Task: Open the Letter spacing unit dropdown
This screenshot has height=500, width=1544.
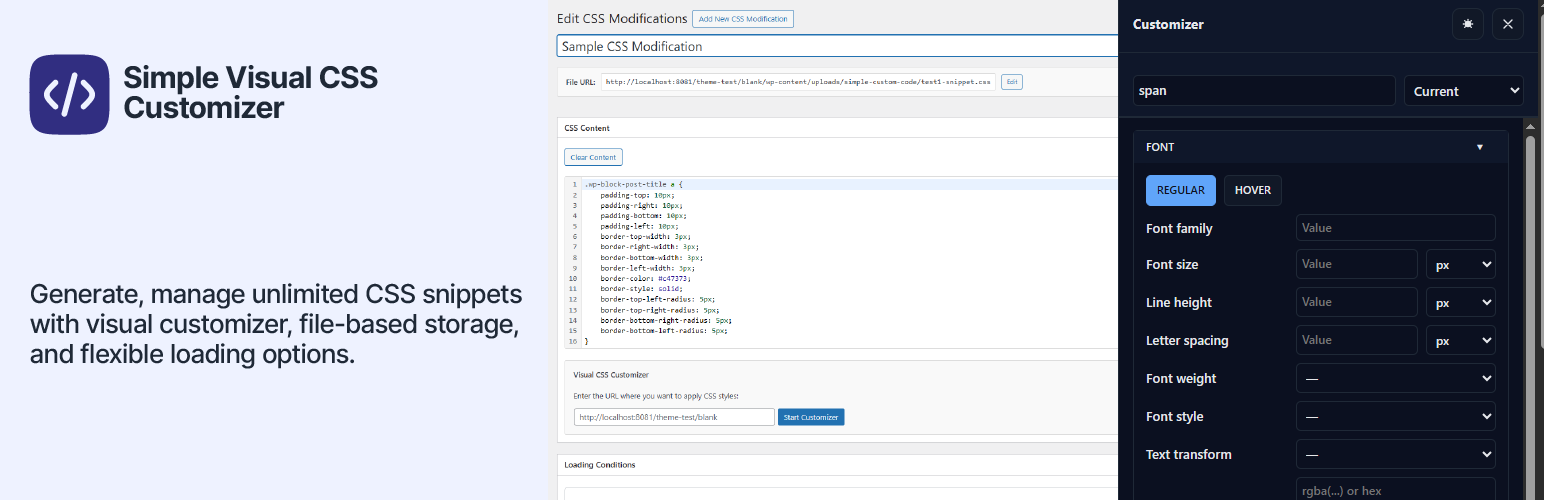Action: [x=1461, y=341]
